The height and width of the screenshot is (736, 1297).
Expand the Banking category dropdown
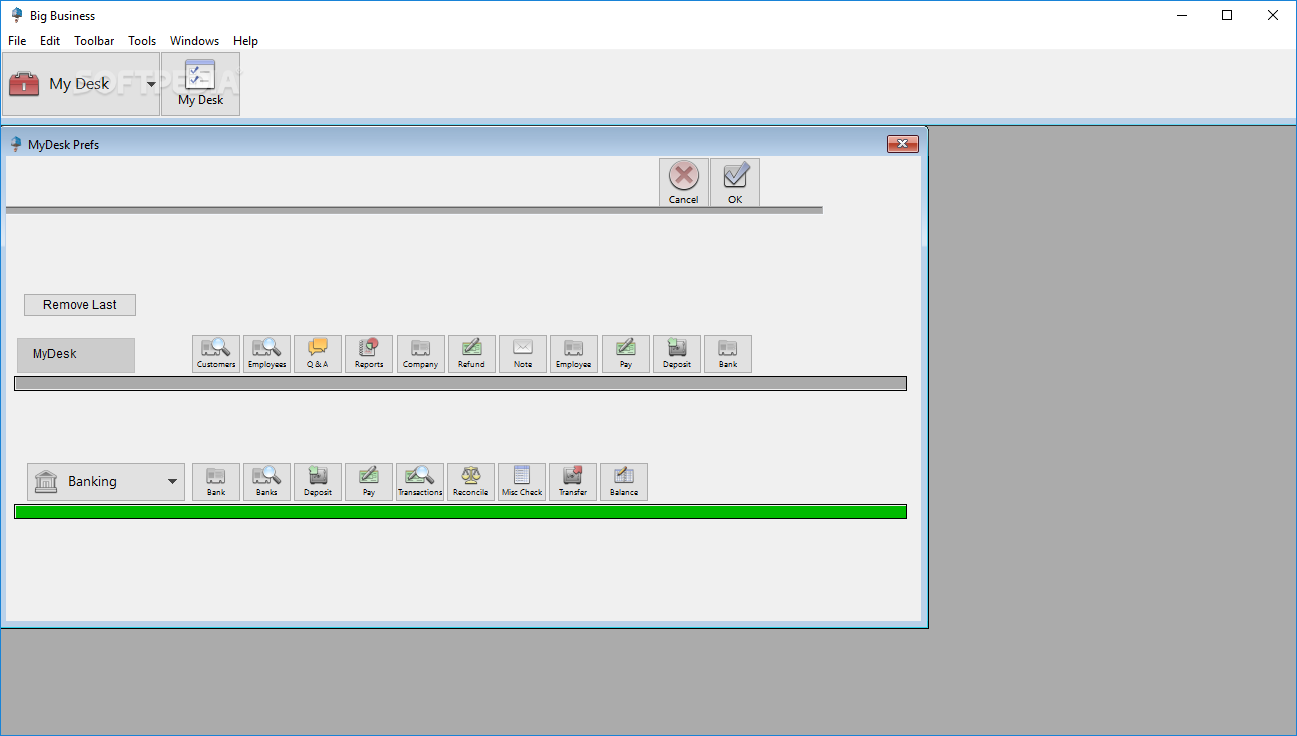[106, 482]
